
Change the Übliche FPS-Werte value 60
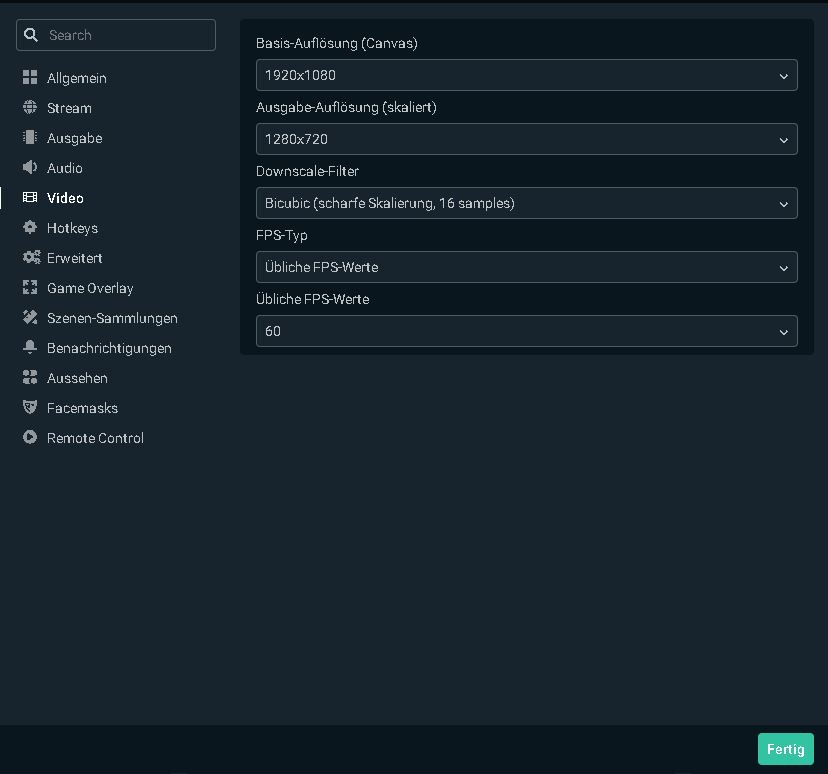526,332
